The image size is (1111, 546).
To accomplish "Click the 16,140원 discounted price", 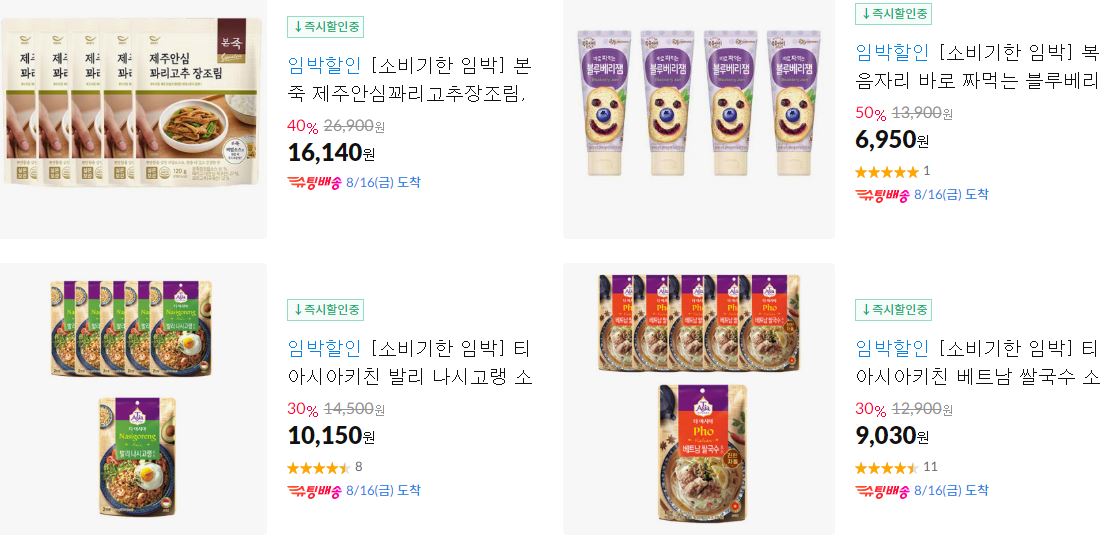I will pos(331,152).
